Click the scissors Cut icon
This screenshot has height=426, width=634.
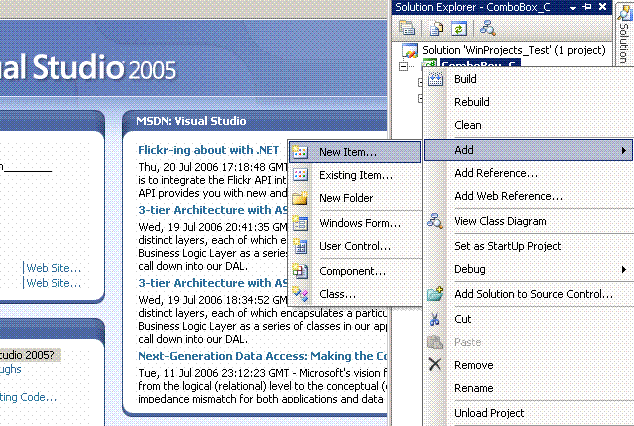(435, 319)
